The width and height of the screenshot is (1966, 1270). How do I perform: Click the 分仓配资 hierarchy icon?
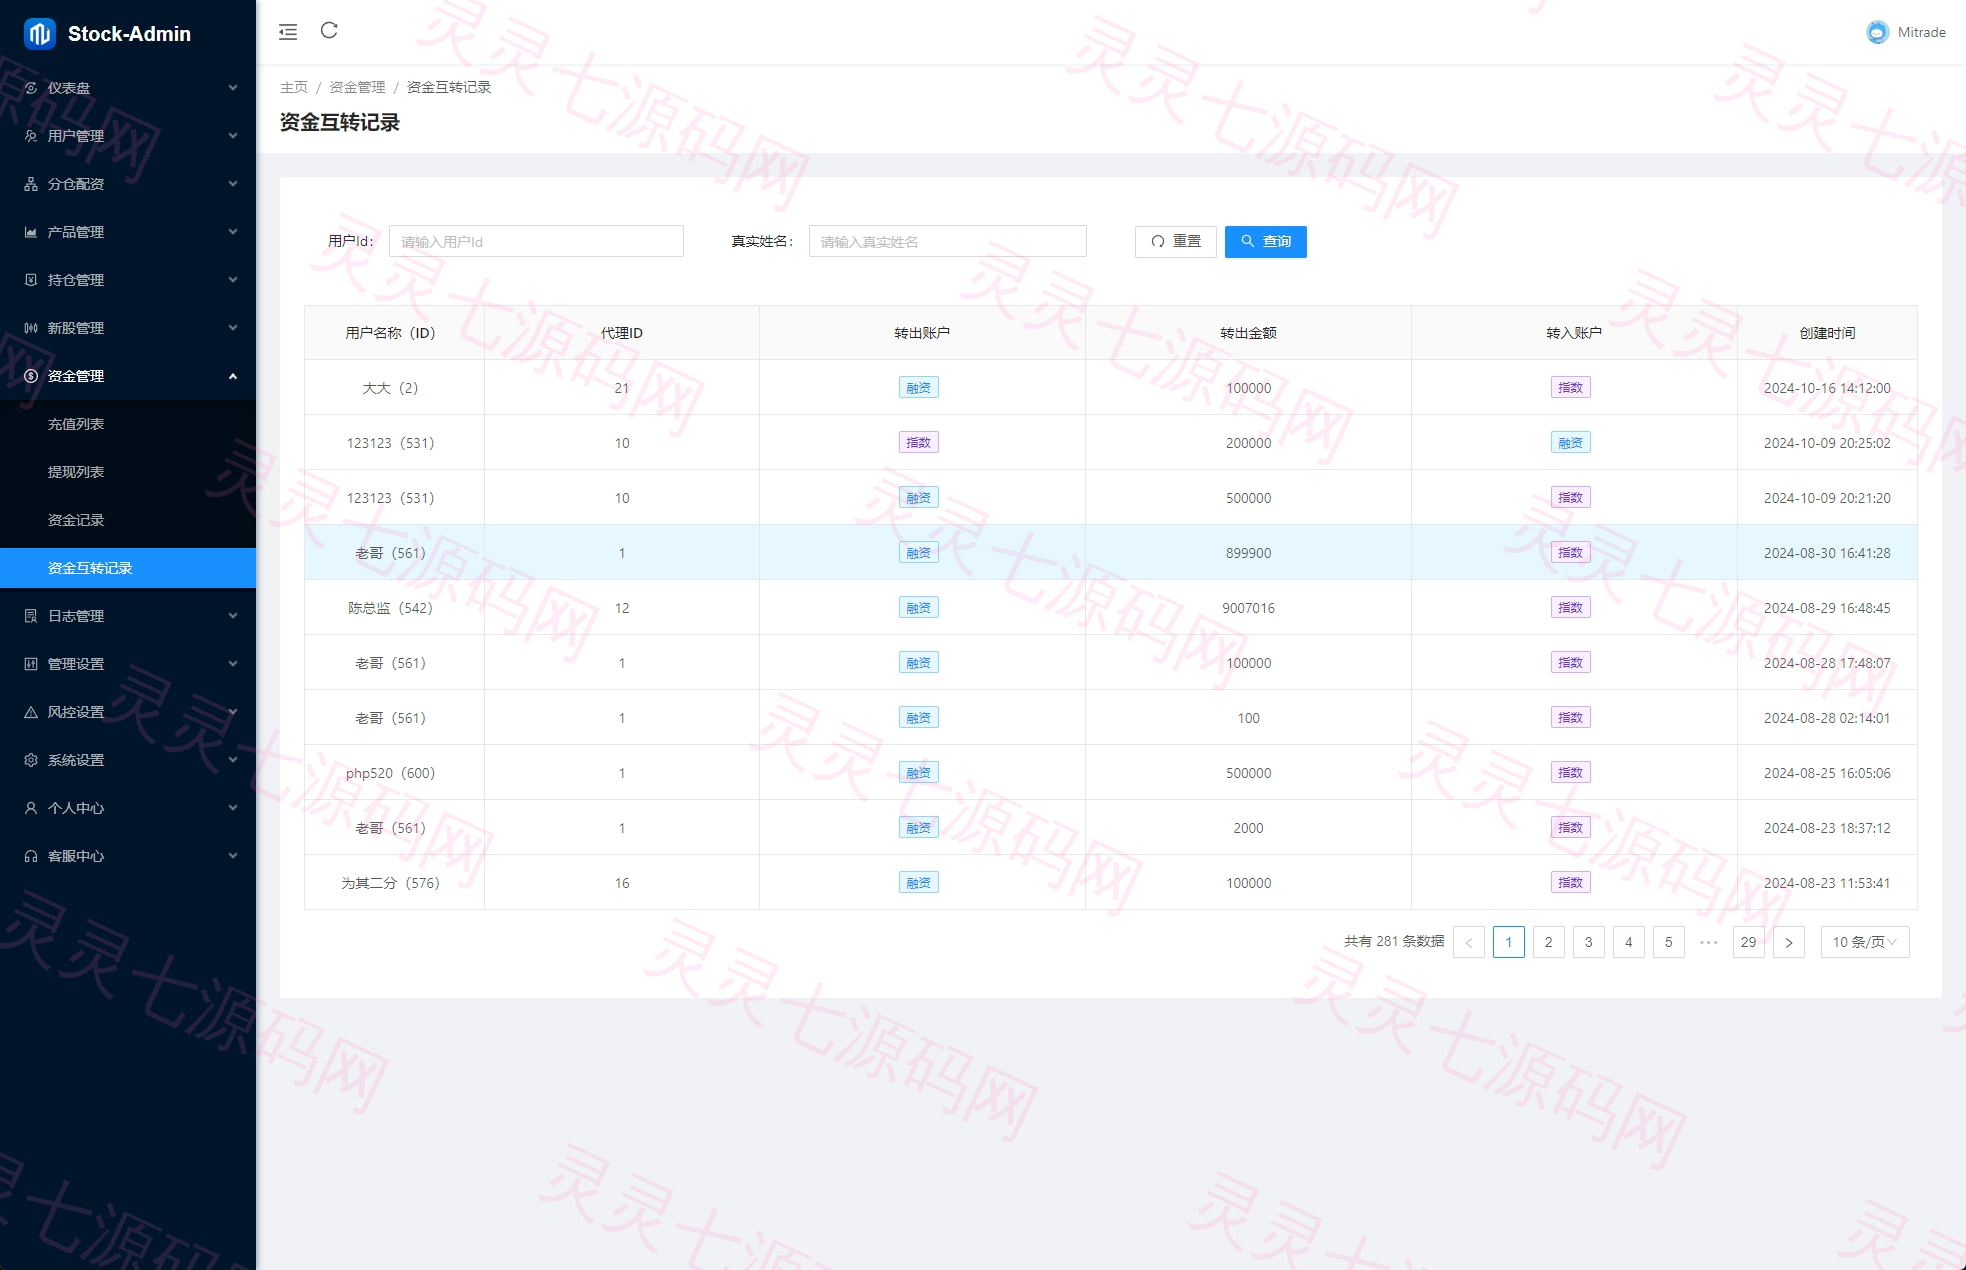tap(31, 184)
